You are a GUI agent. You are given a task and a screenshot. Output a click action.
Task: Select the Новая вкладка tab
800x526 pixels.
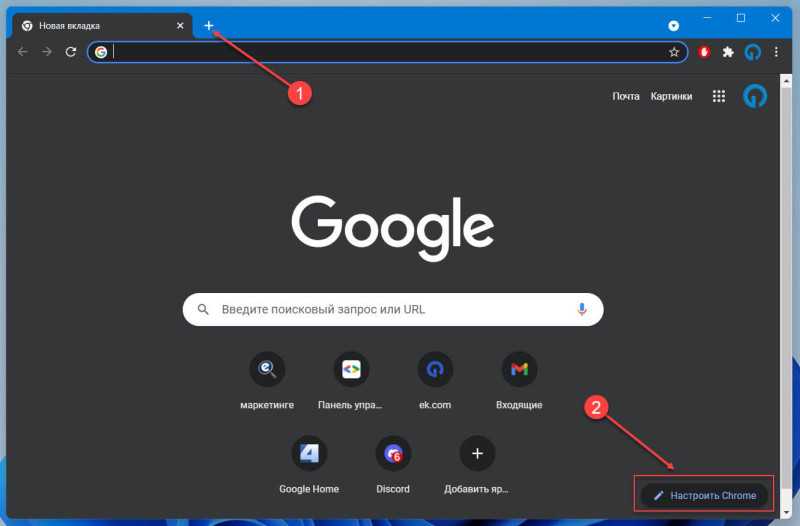102,26
